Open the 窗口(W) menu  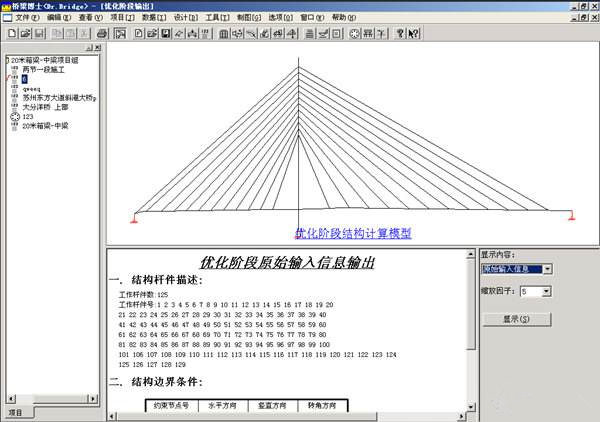[x=312, y=18]
